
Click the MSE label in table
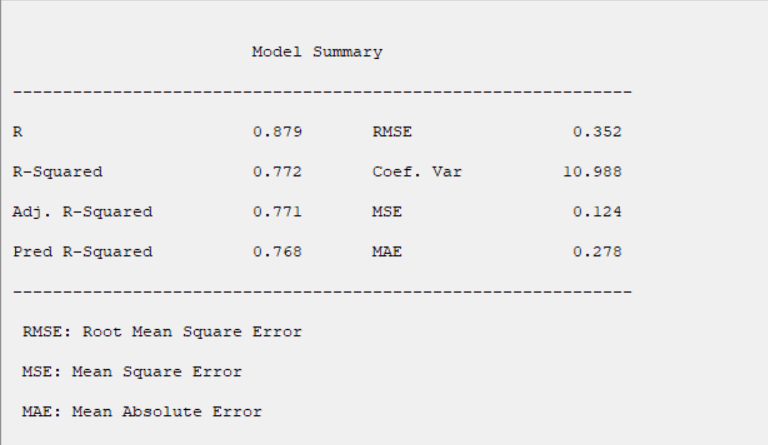387,212
